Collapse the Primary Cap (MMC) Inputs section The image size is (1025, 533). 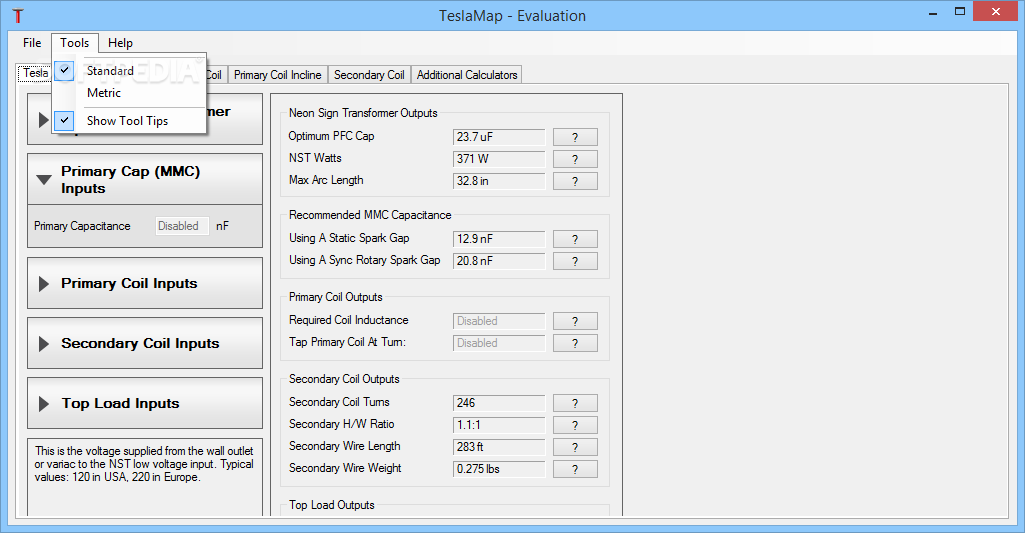pos(145,180)
